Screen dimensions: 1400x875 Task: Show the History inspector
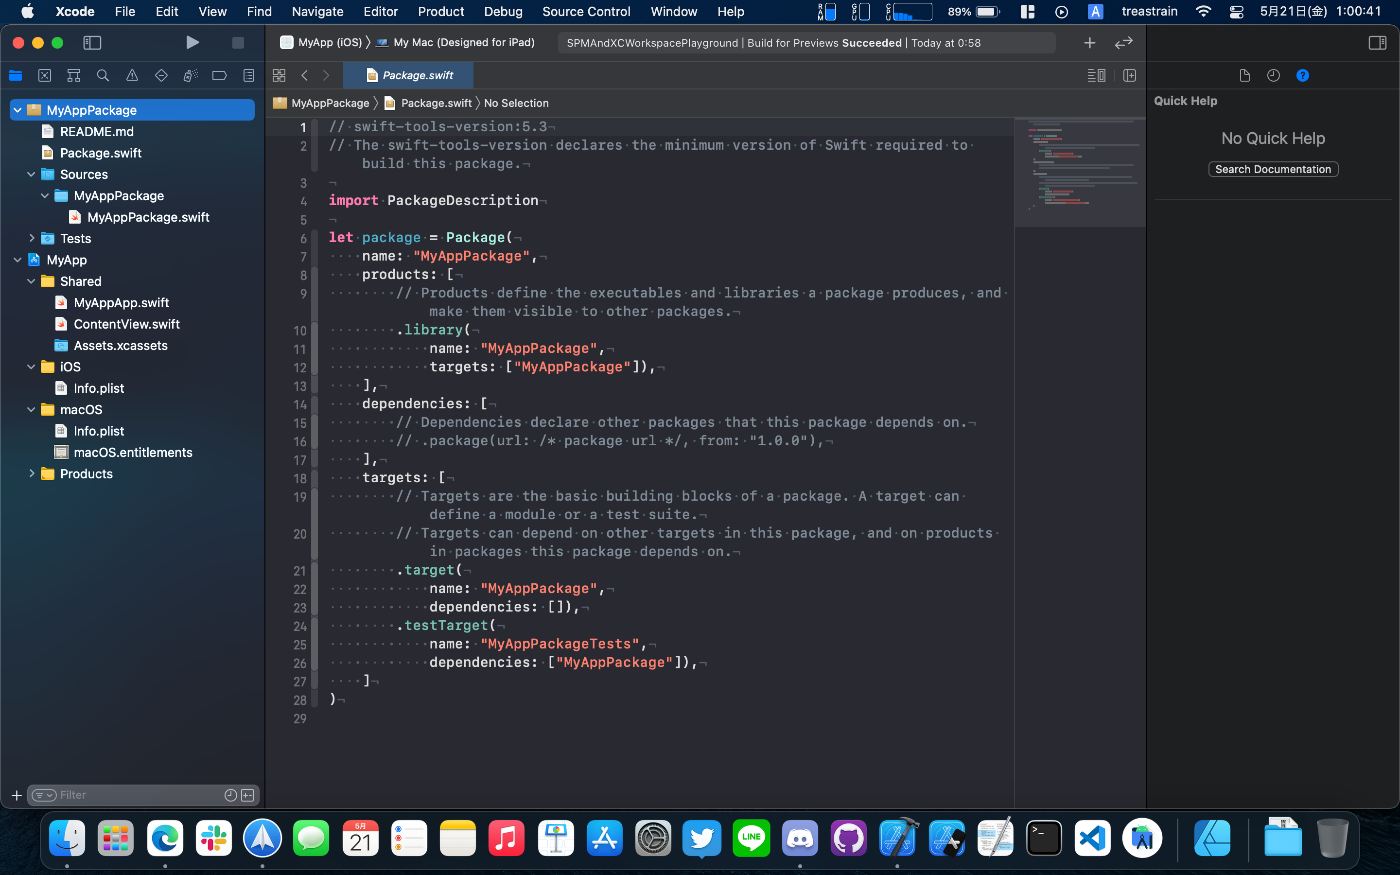point(1273,75)
